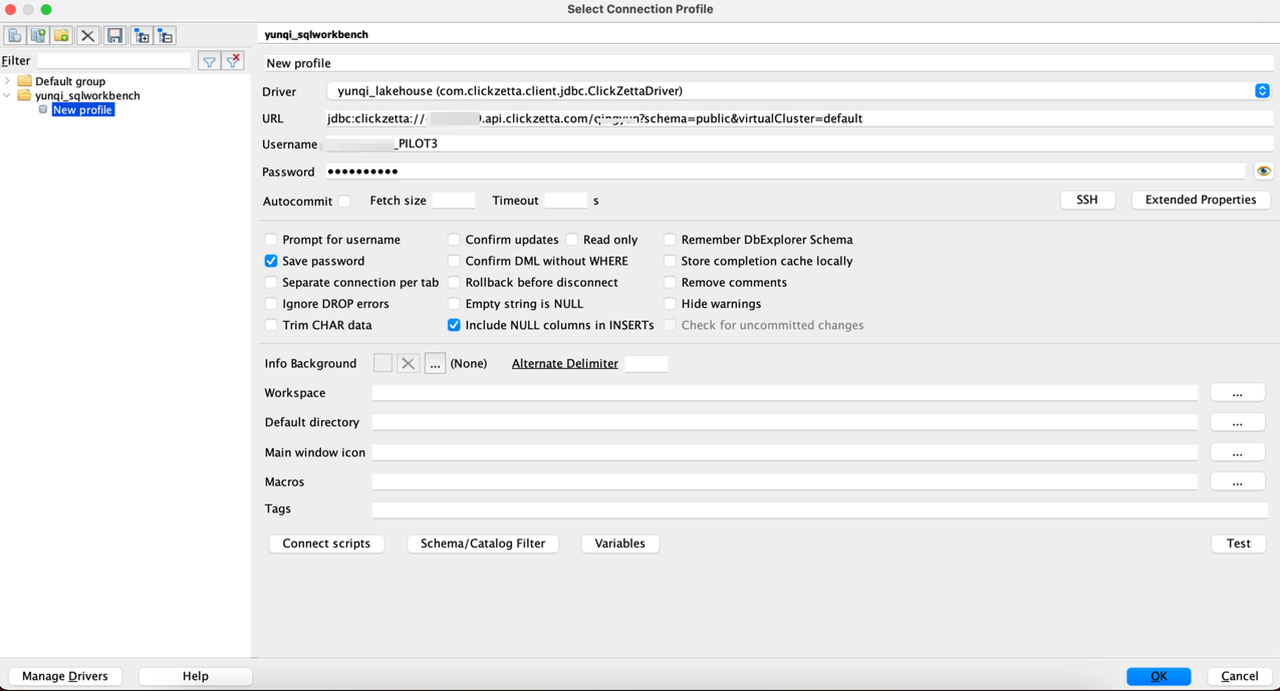Screen dimensions: 1280x691
Task: Save profiles using the floppy disk icon
Action: (x=115, y=36)
